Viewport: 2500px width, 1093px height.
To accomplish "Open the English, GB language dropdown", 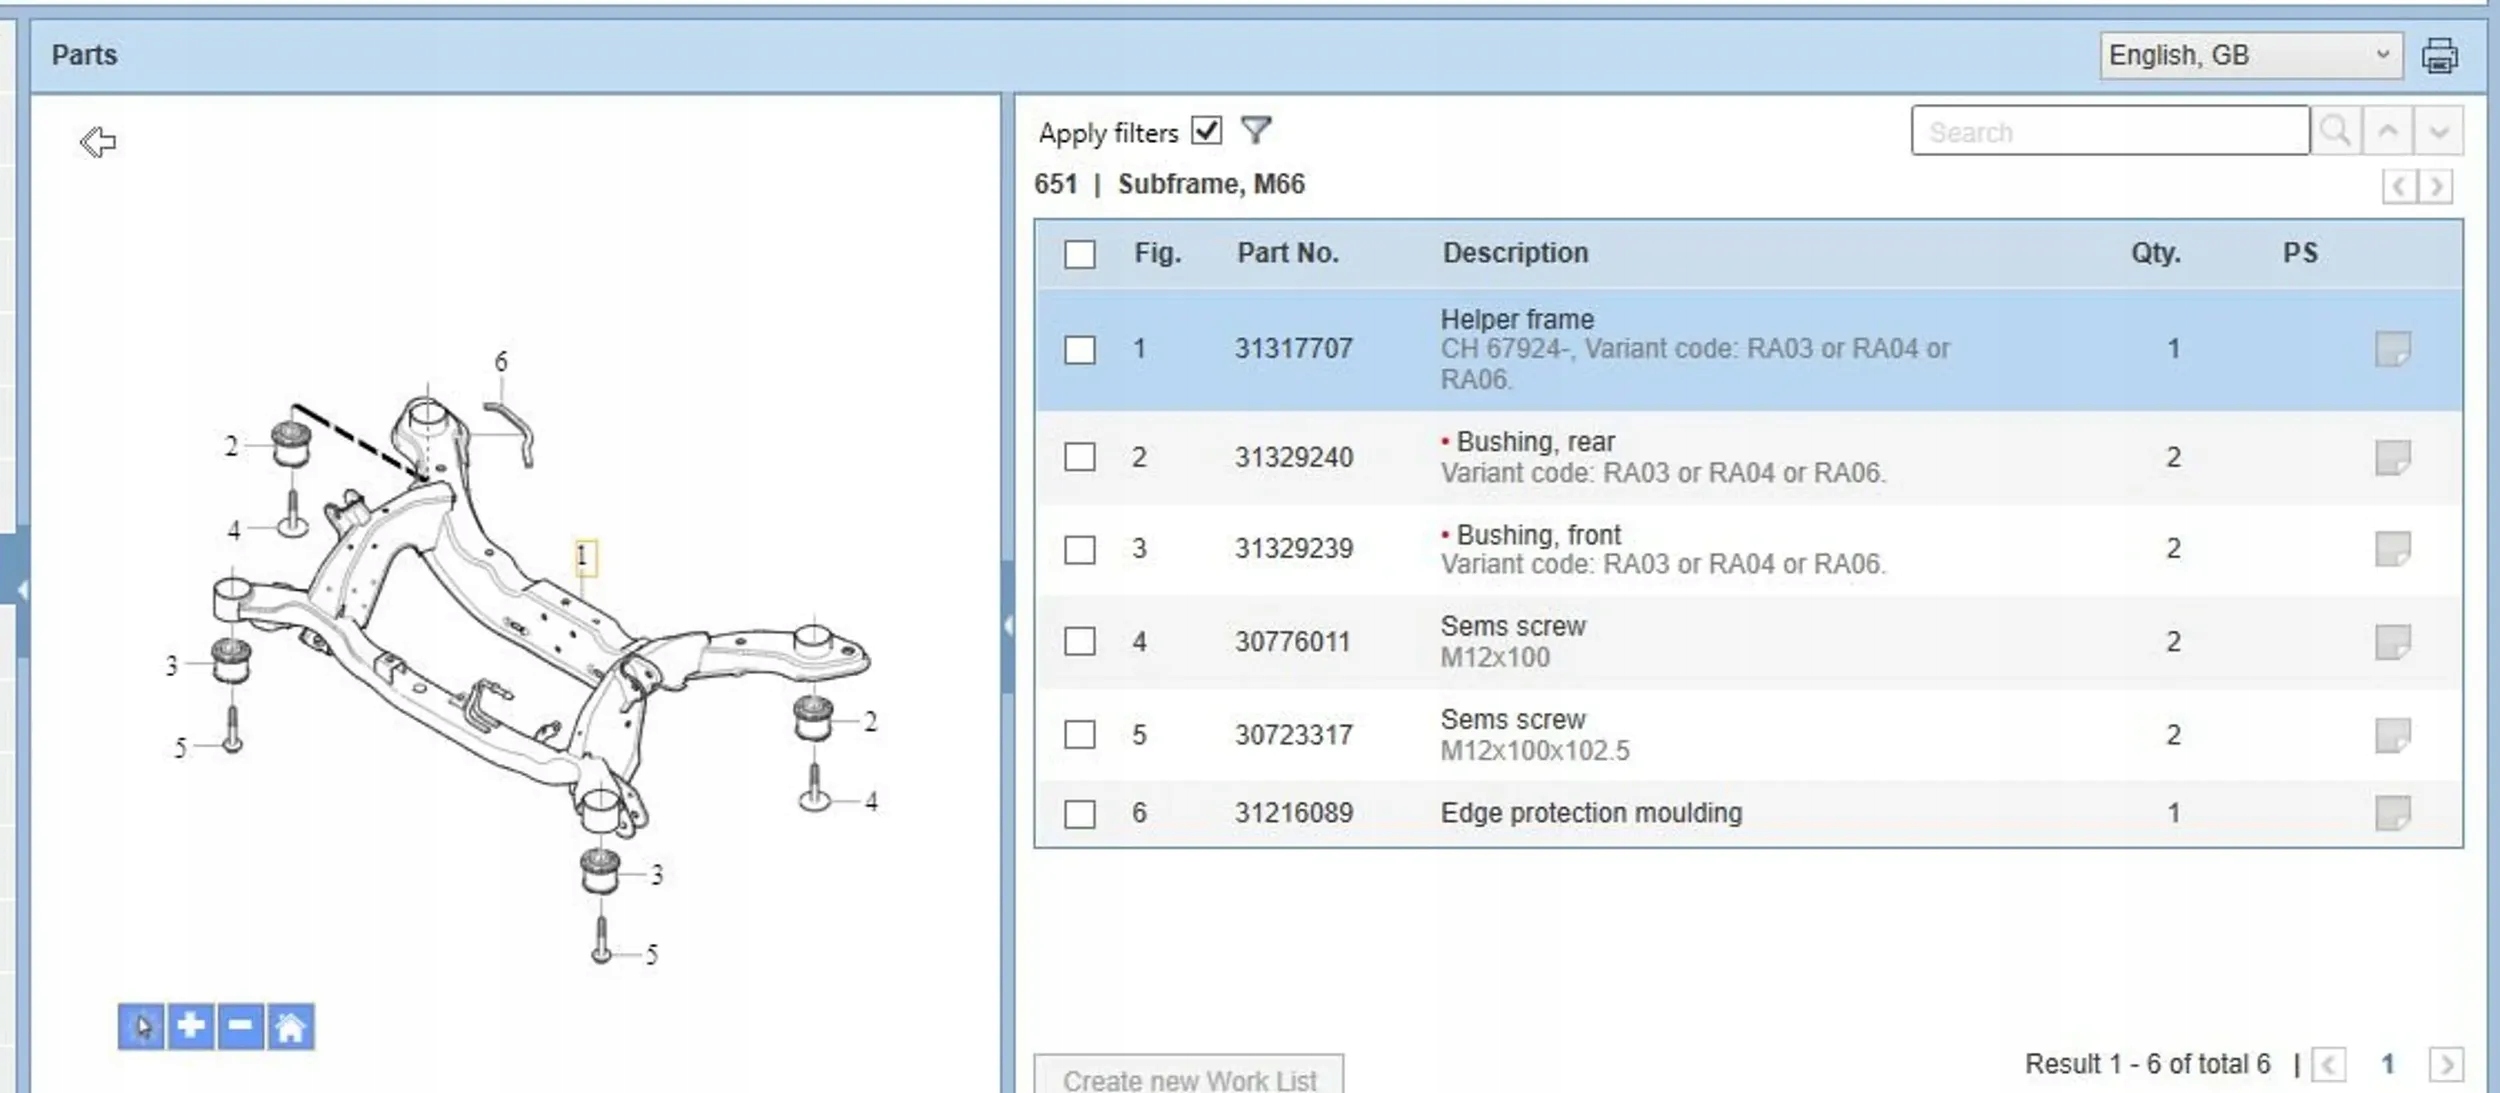I will tap(2250, 55).
